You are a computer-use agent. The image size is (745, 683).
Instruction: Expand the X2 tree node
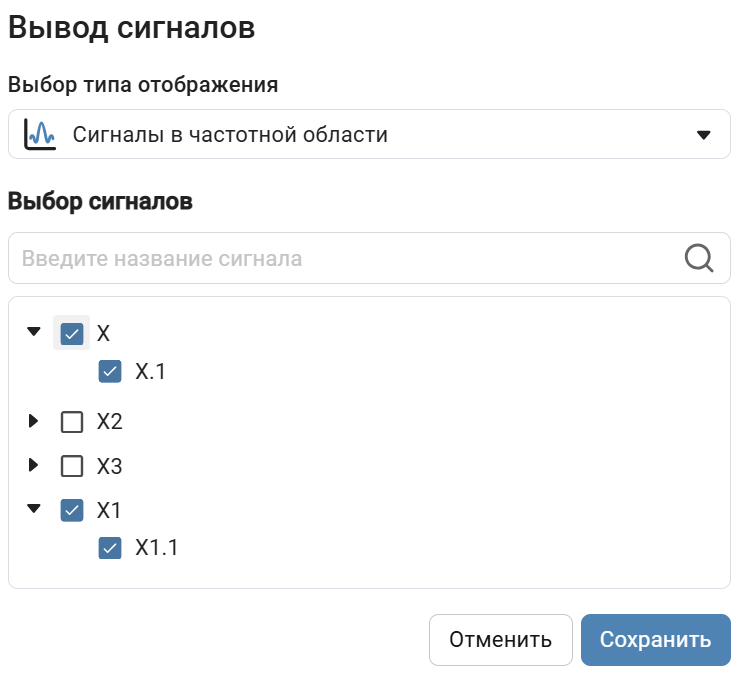(x=34, y=422)
